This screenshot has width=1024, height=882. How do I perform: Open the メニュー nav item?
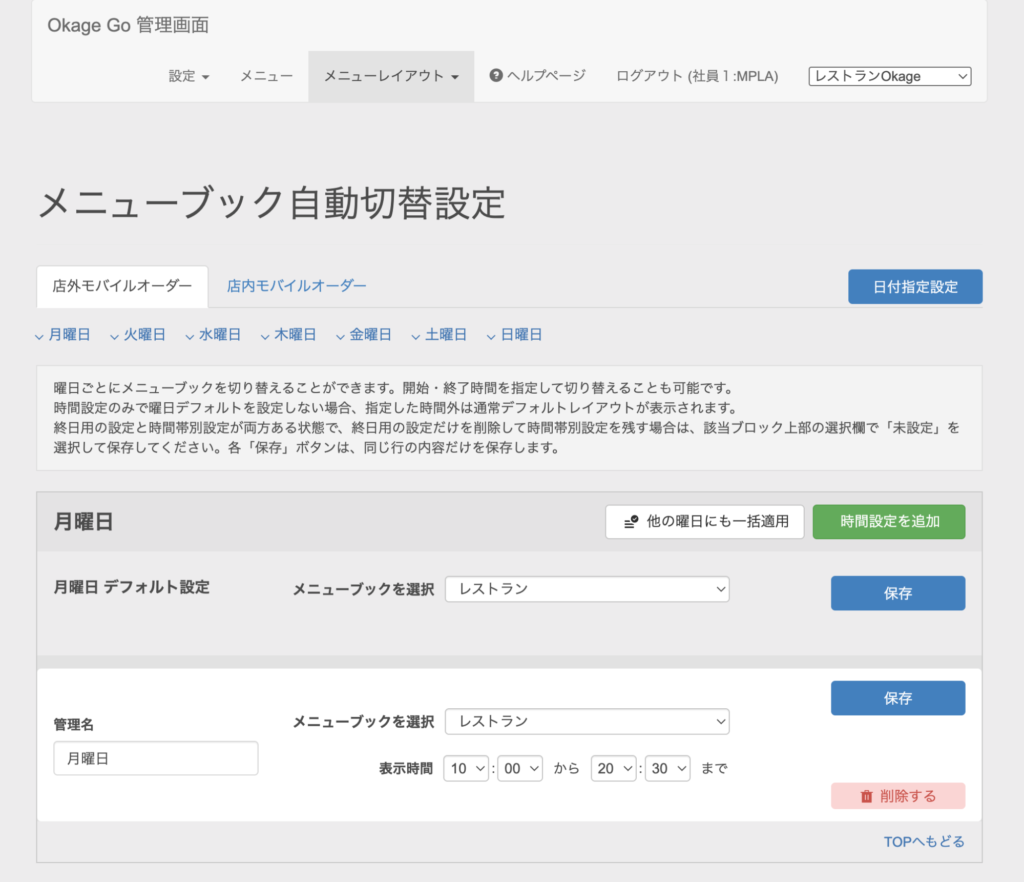266,76
